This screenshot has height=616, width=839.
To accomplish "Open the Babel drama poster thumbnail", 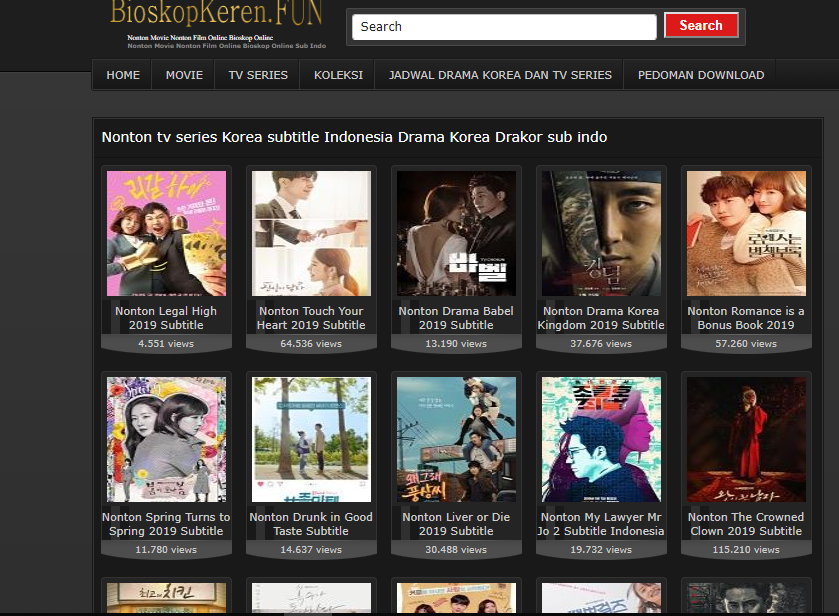I will 456,233.
